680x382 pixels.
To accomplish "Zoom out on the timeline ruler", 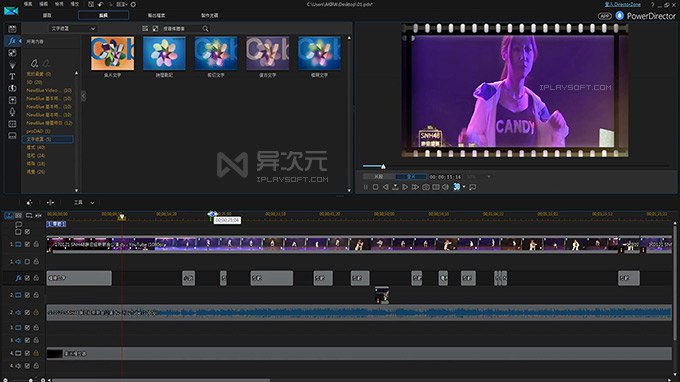I will [x=5, y=380].
